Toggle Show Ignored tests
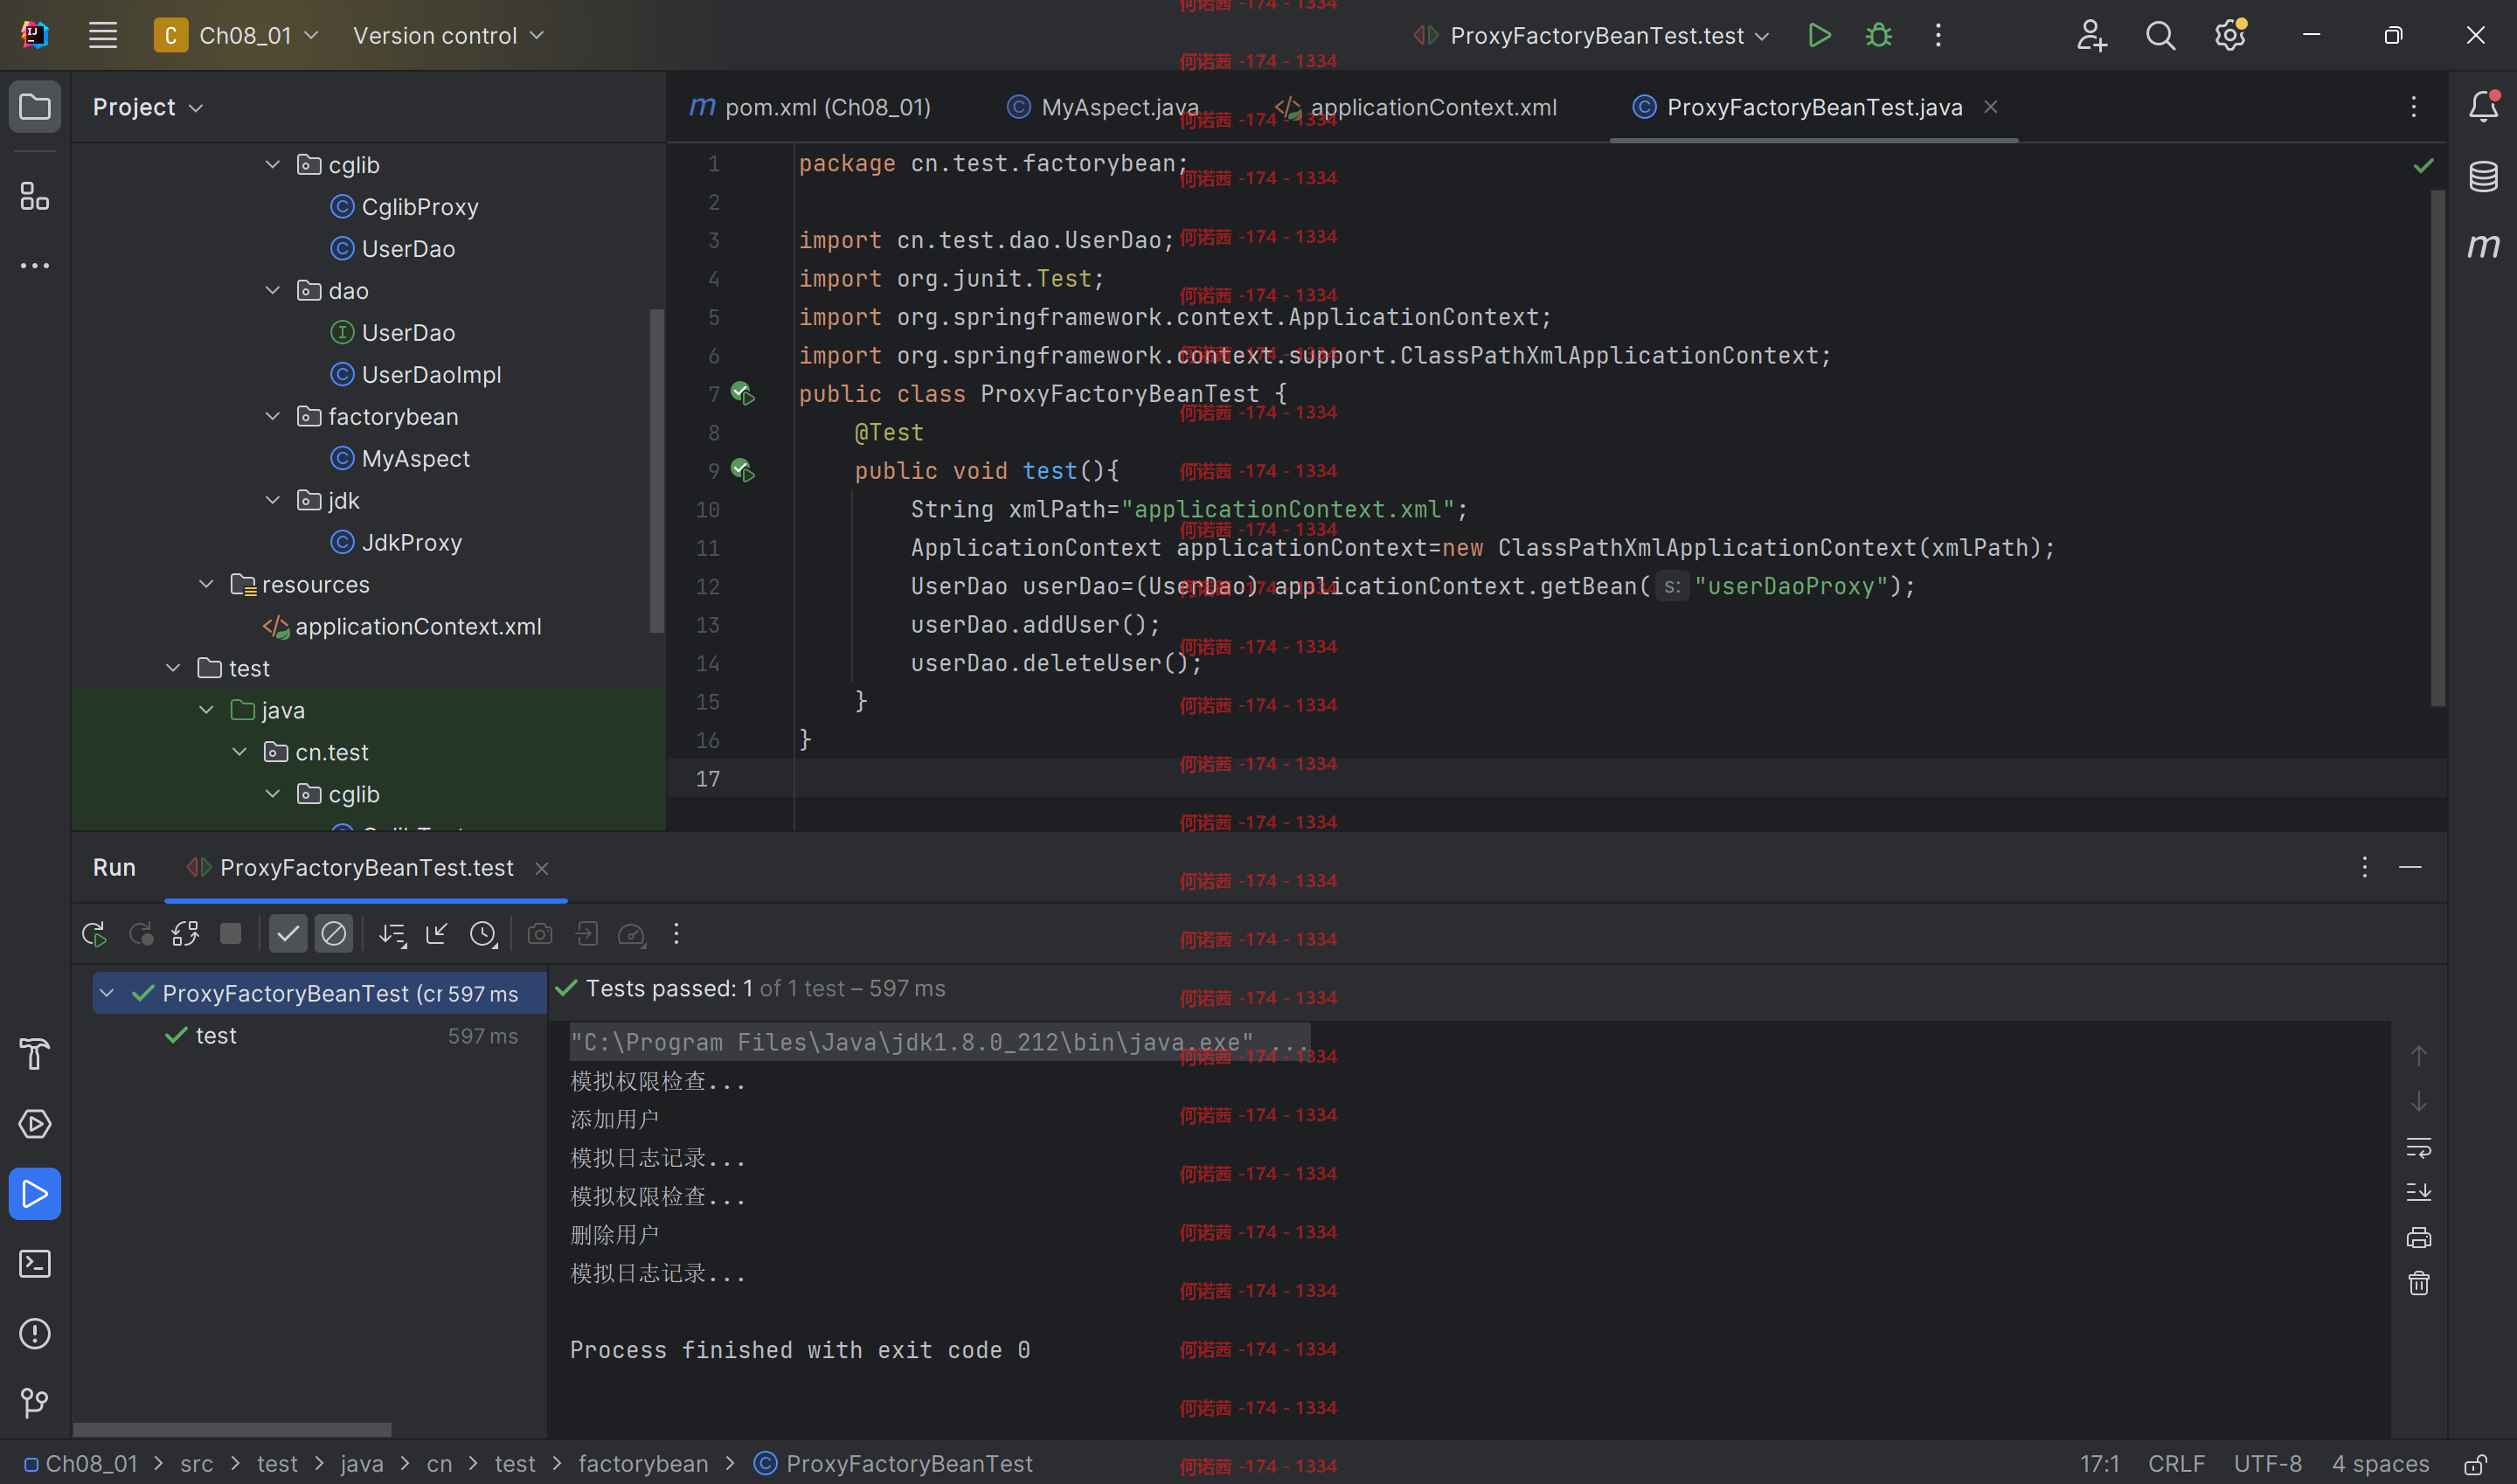The width and height of the screenshot is (2517, 1484). pyautogui.click(x=334, y=934)
